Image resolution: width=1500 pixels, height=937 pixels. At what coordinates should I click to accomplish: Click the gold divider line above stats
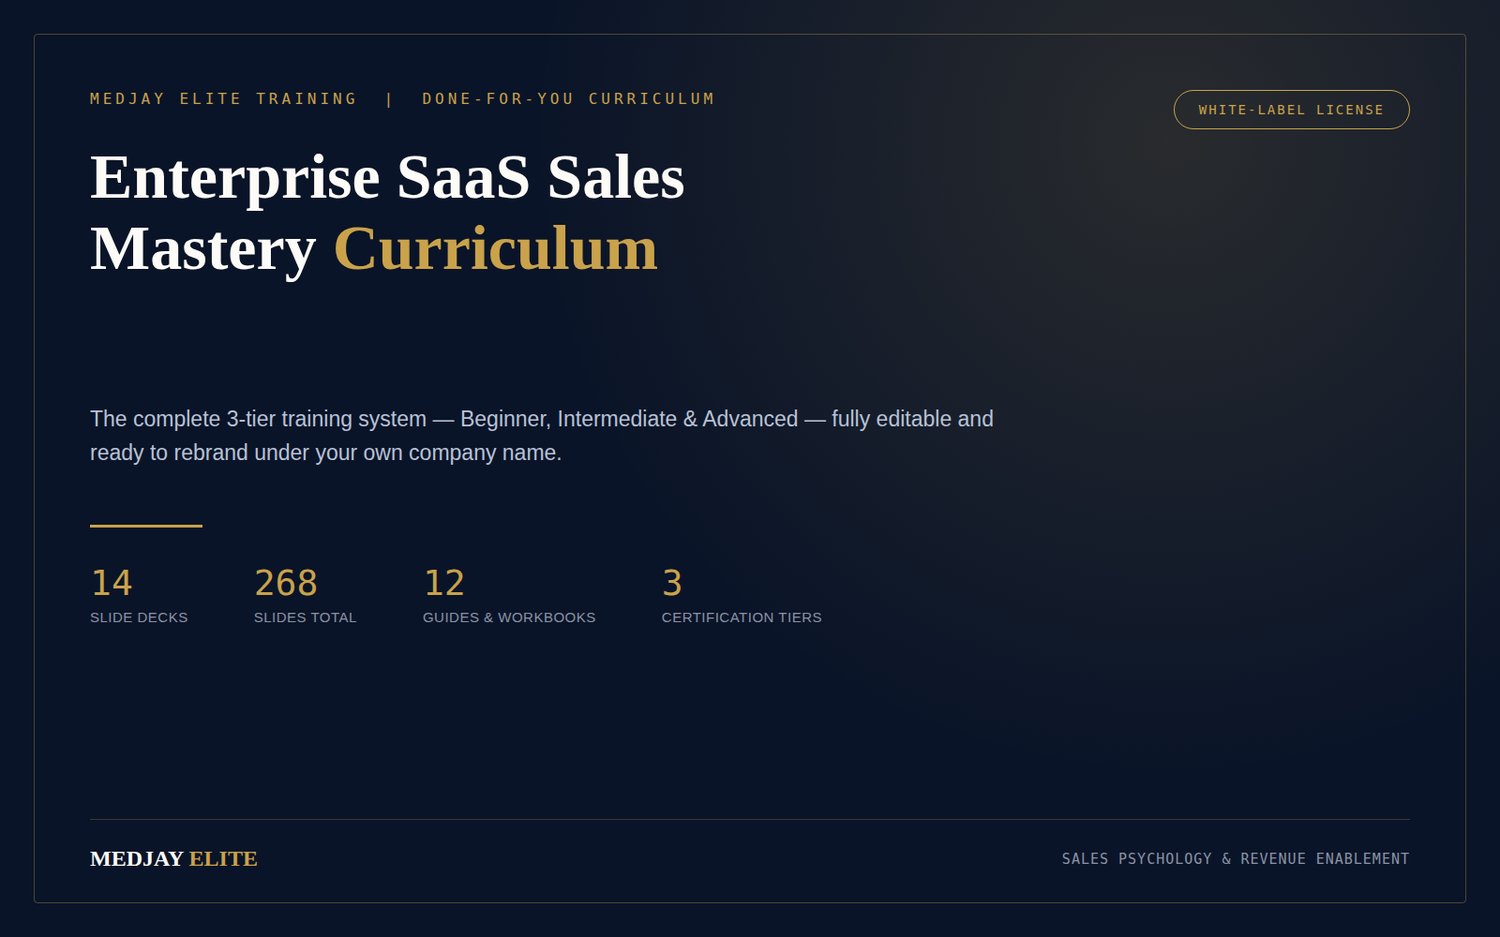click(x=146, y=525)
